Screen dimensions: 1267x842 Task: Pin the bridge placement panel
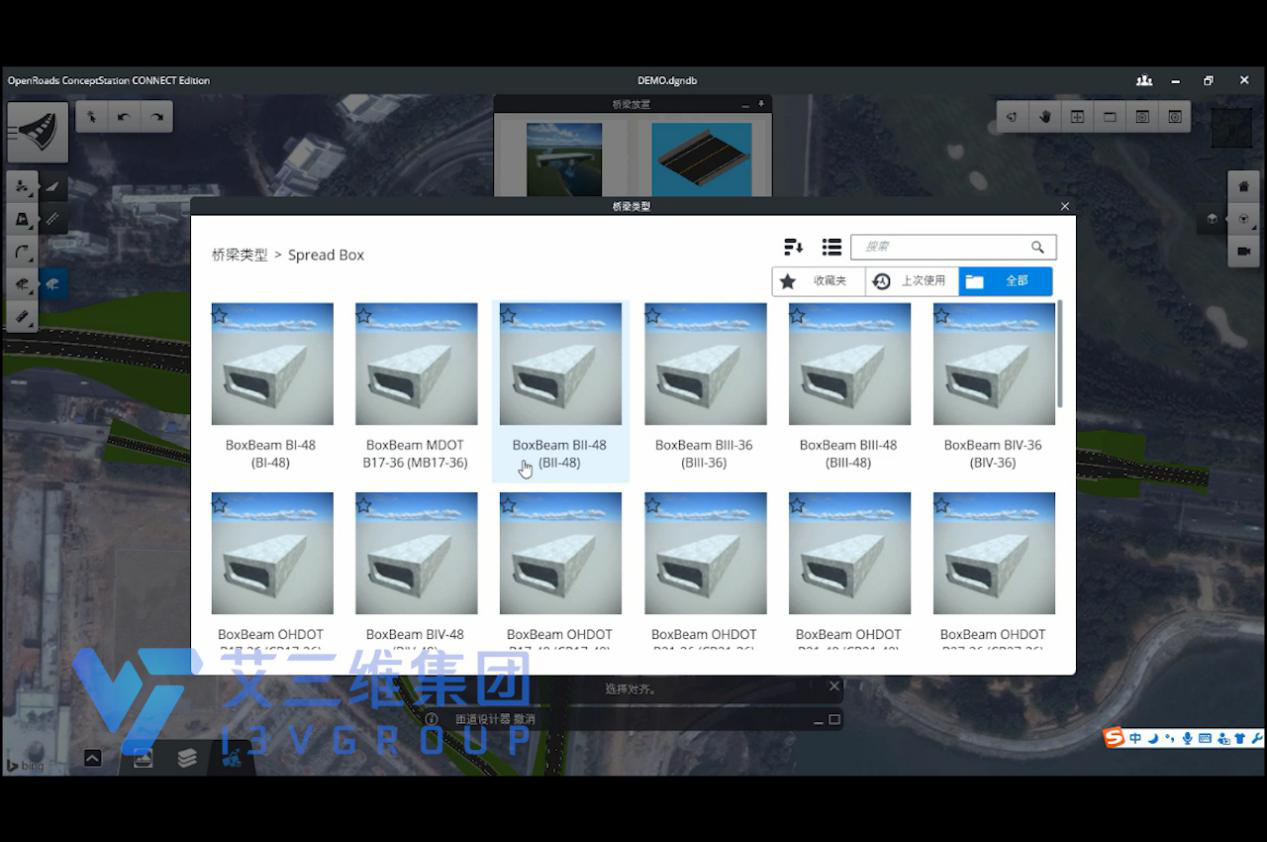point(761,104)
